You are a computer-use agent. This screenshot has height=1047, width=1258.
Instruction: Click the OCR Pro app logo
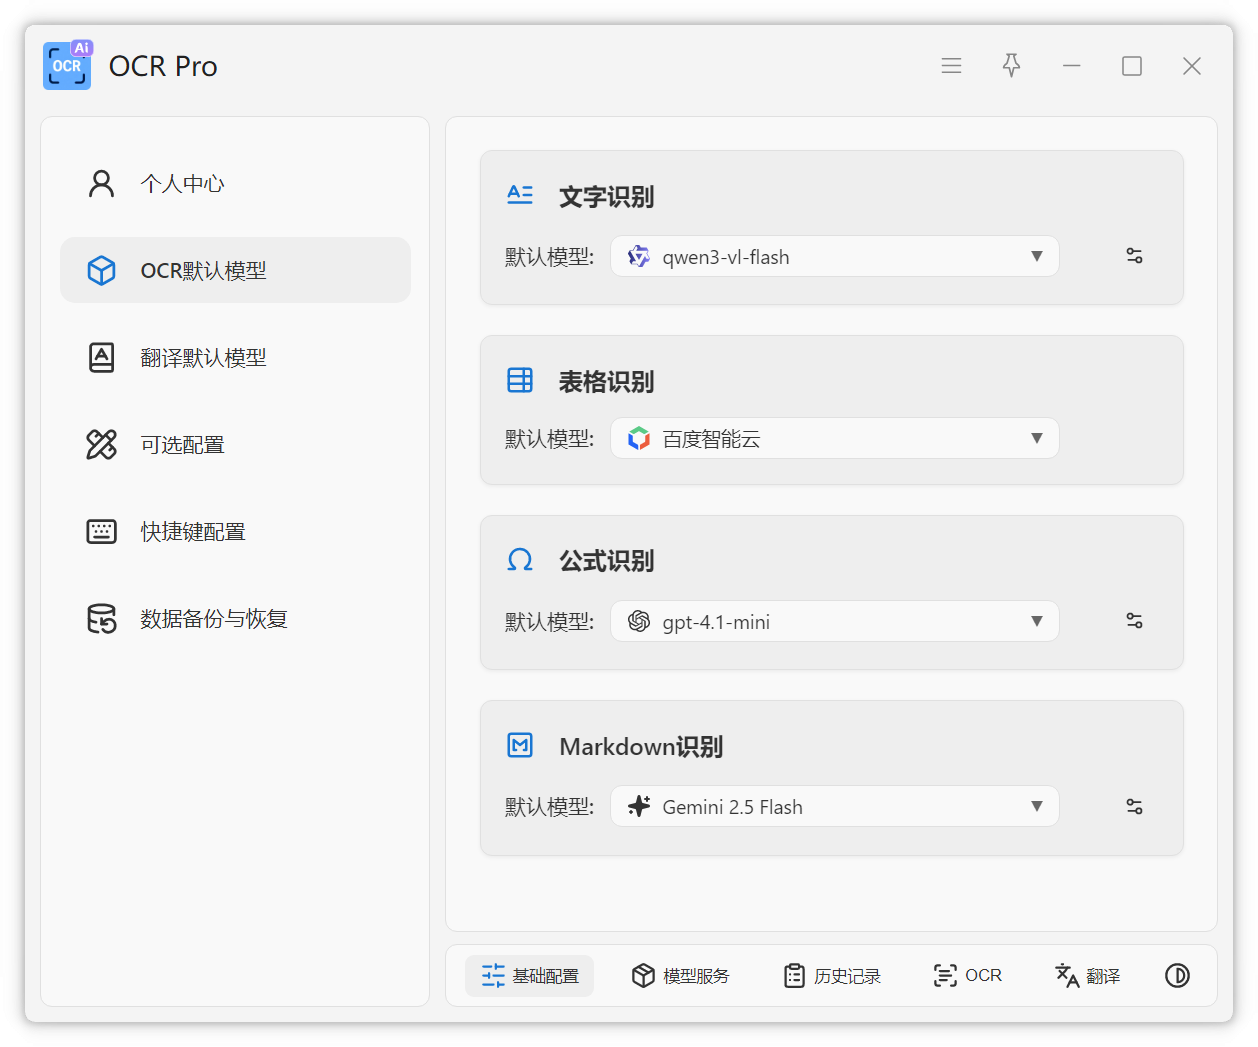click(x=67, y=66)
